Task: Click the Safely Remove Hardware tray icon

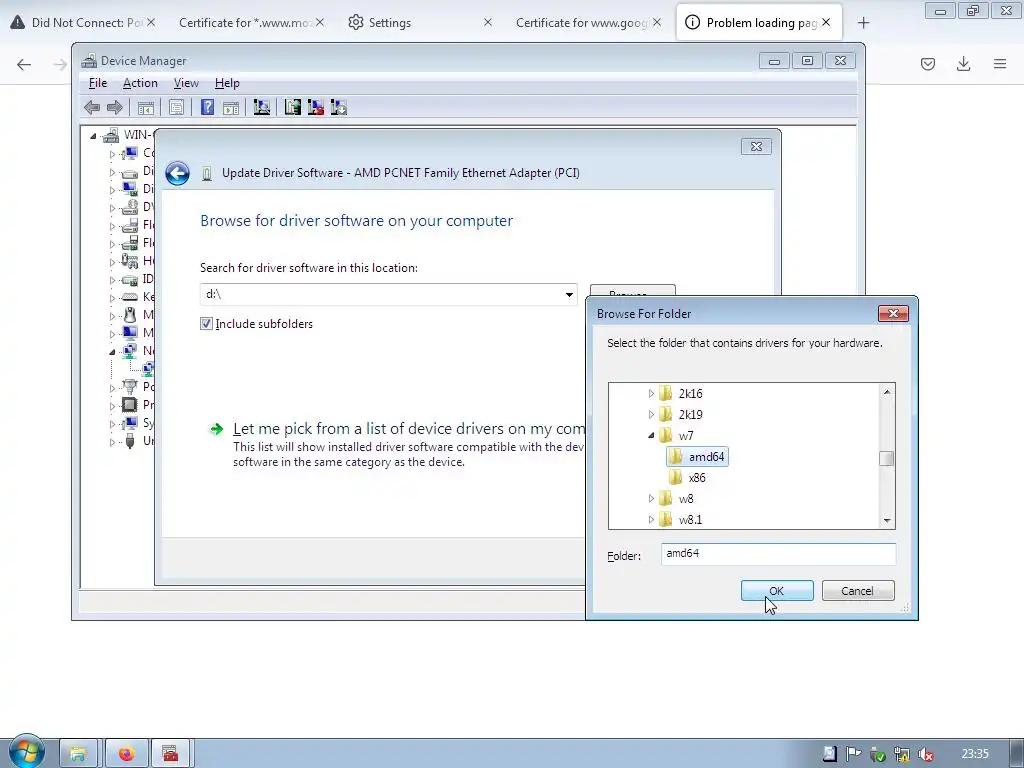Action: 878,754
